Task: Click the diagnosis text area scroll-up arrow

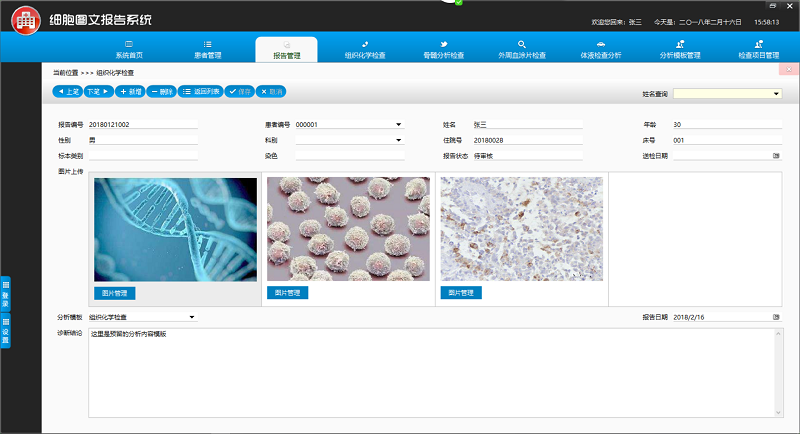Action: point(778,334)
